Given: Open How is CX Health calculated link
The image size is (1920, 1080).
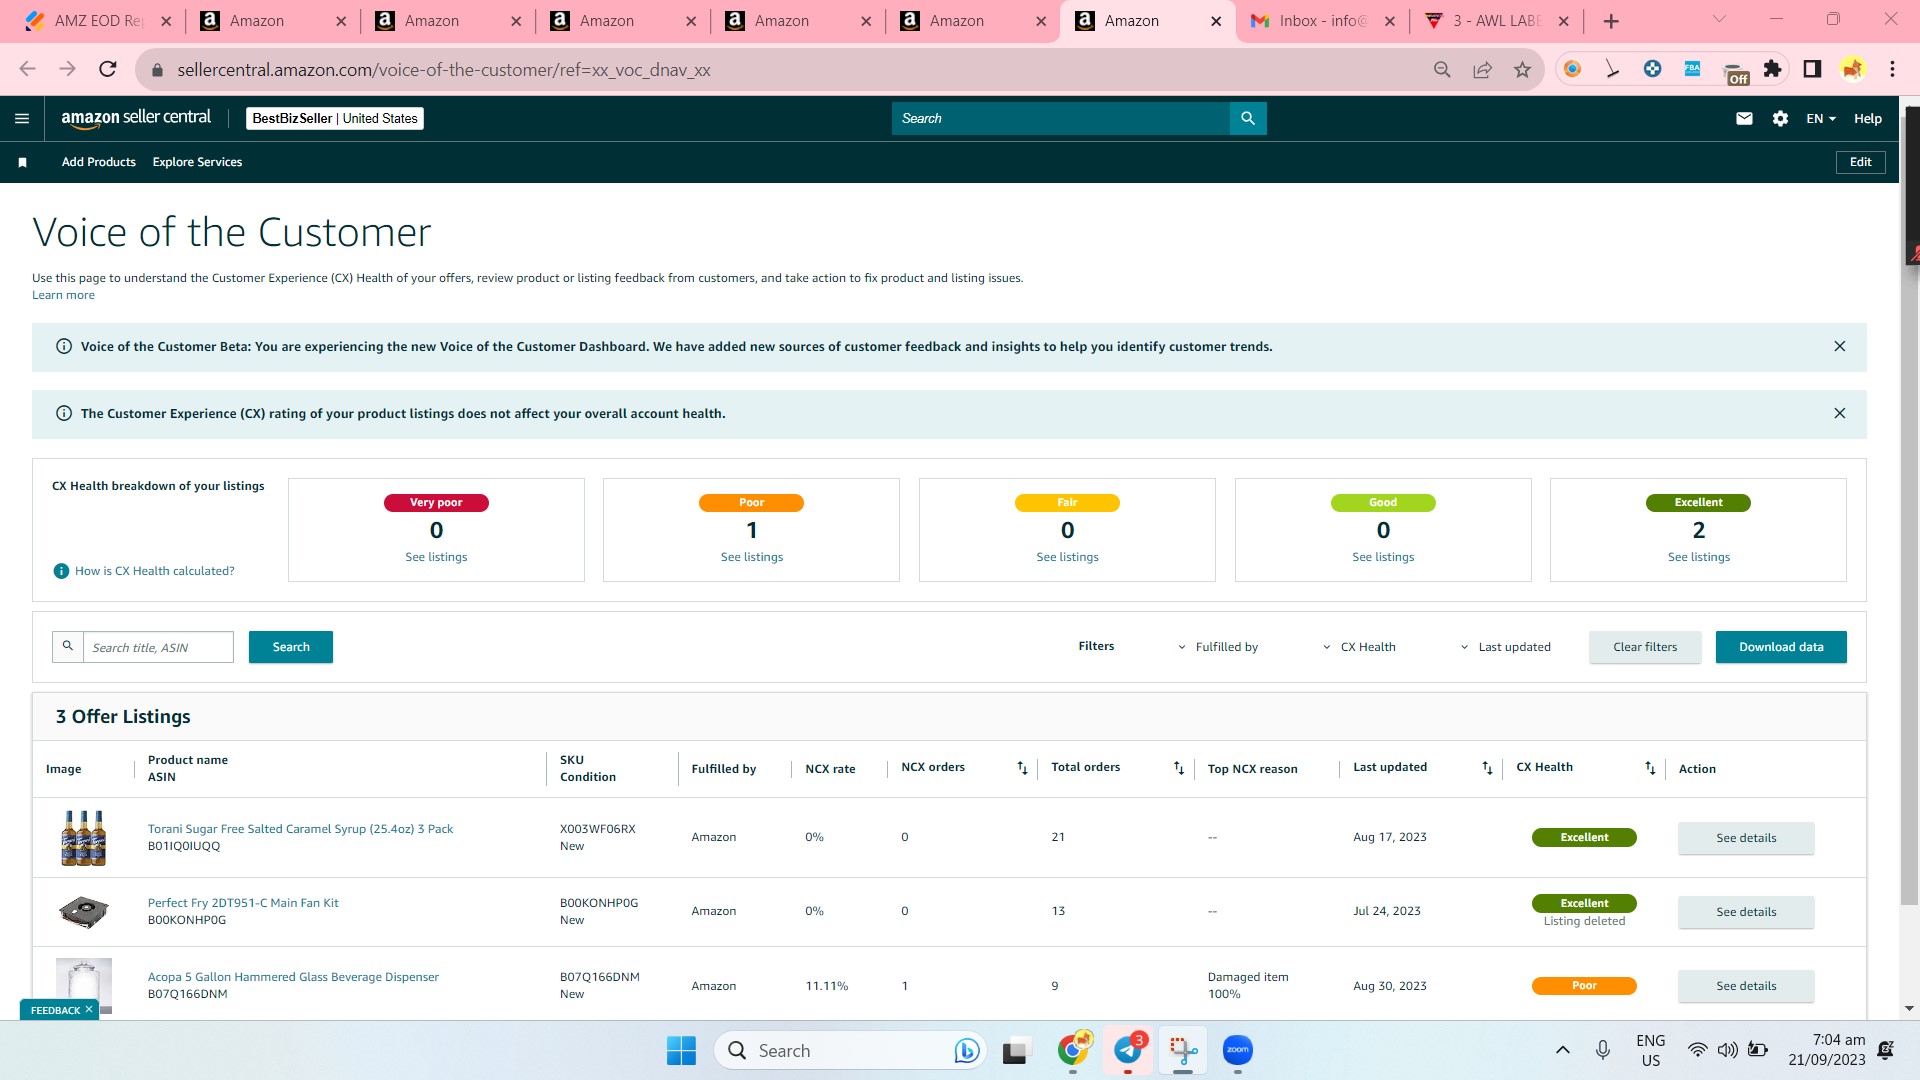Looking at the screenshot, I should click(155, 571).
